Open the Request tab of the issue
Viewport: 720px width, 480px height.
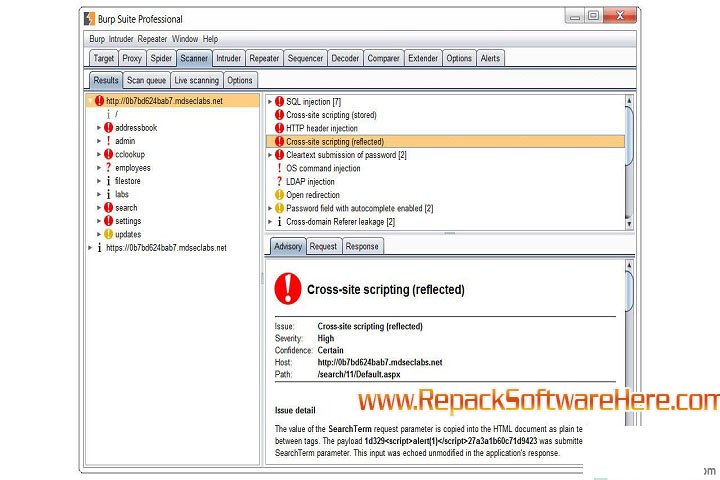[x=323, y=246]
